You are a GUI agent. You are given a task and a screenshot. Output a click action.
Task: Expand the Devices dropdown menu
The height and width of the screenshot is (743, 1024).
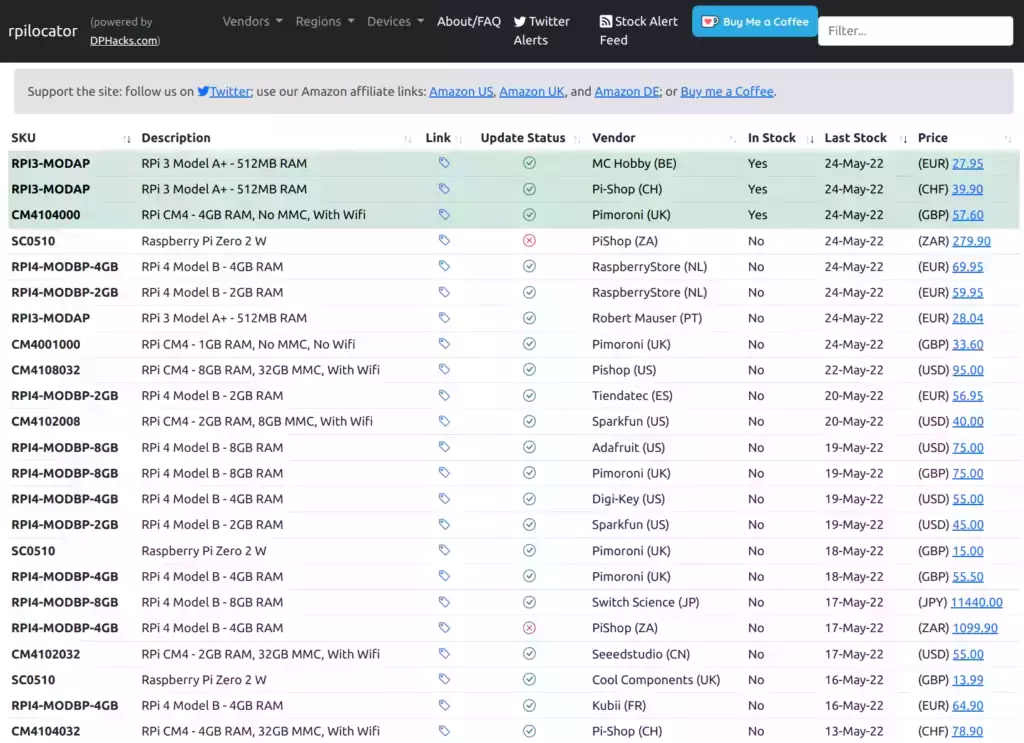[x=395, y=22]
